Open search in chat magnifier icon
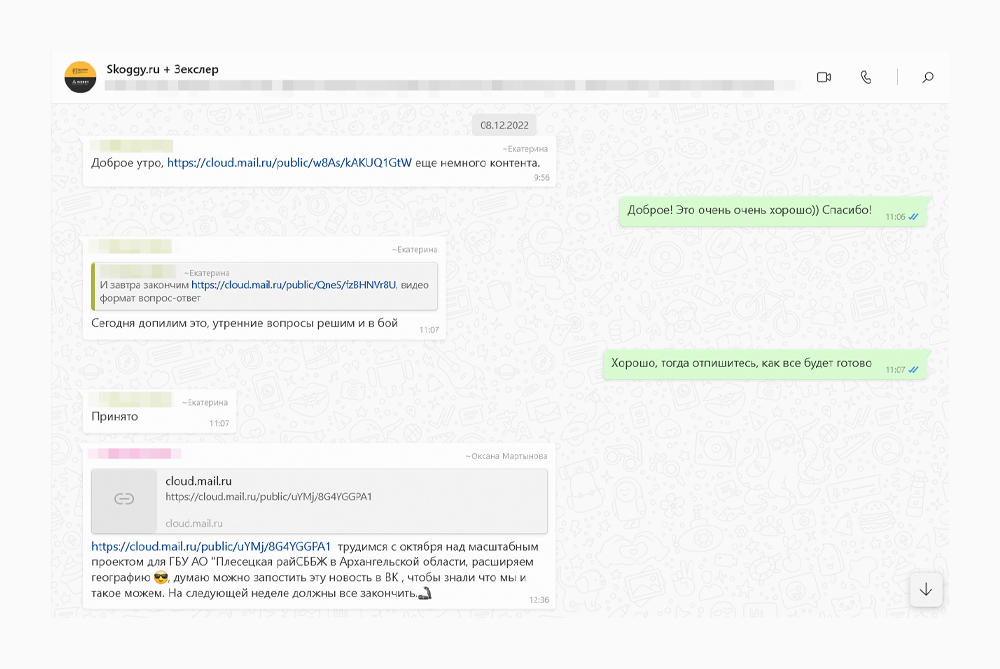This screenshot has width=1000, height=669. point(928,77)
